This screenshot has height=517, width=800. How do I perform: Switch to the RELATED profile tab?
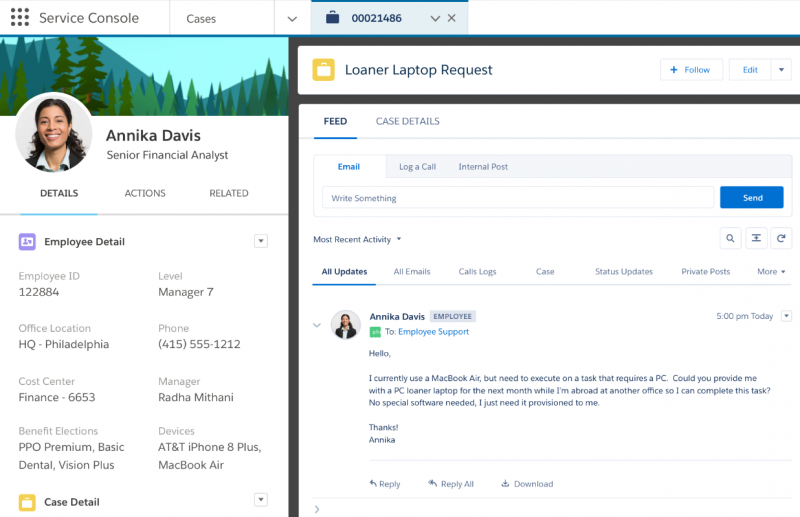click(x=229, y=193)
